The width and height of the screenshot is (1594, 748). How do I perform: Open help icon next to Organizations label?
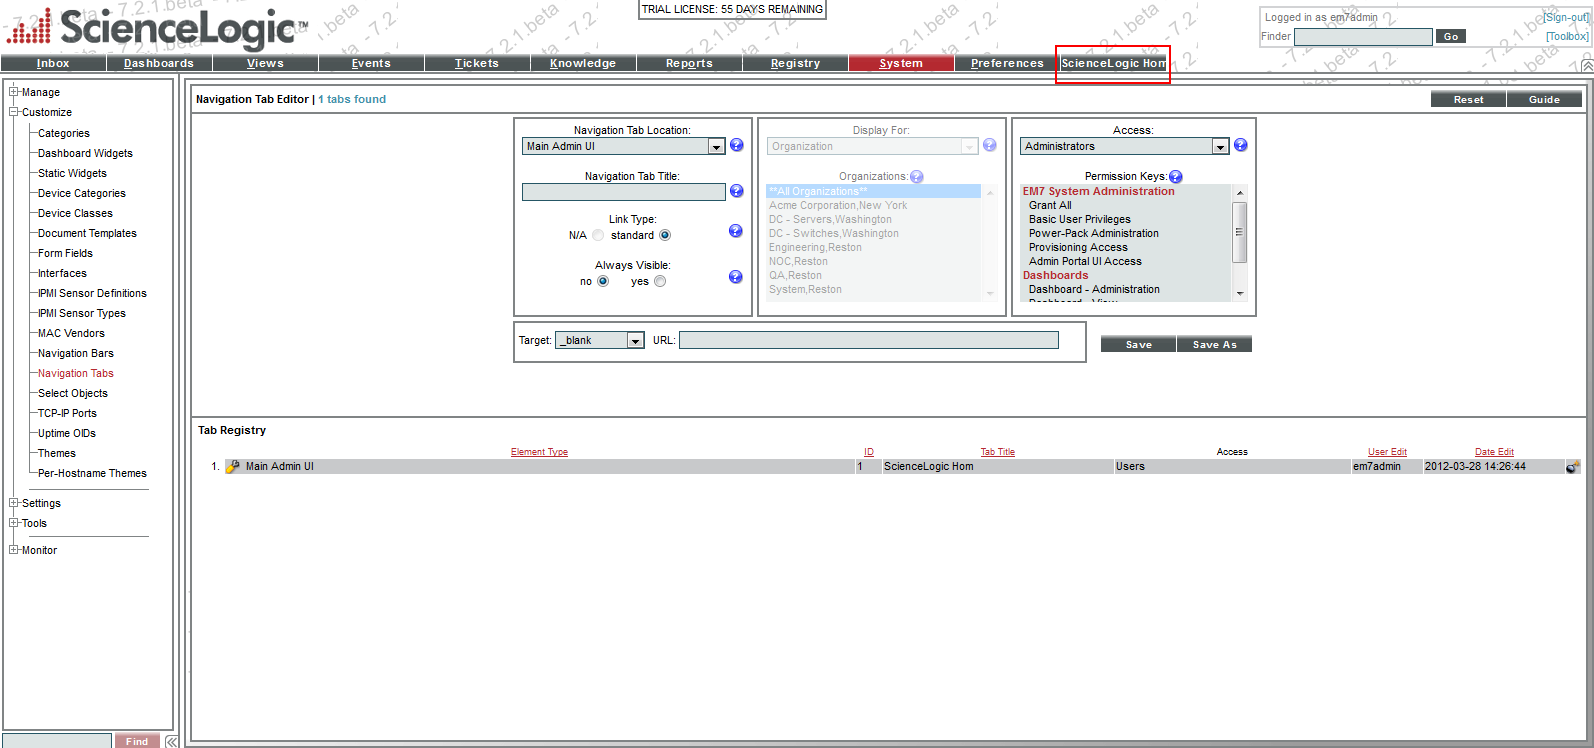tap(917, 177)
